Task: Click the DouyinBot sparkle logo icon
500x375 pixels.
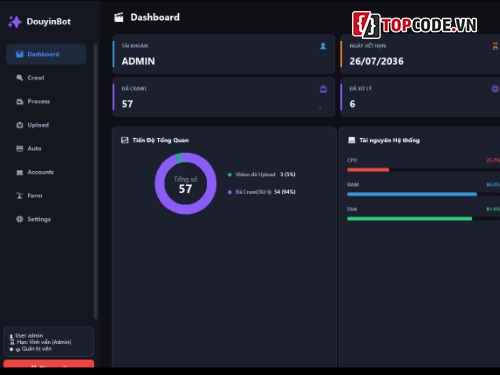Action: tap(14, 22)
